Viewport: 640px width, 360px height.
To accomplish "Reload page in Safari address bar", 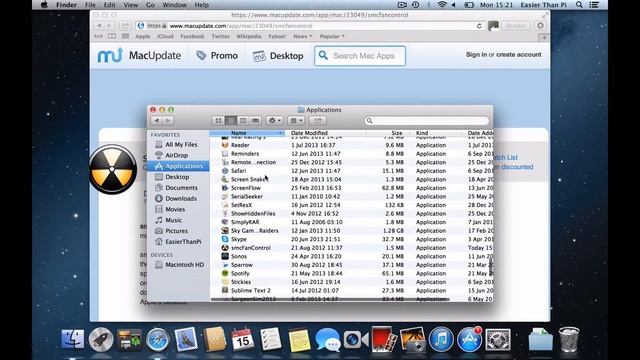I will click(479, 26).
